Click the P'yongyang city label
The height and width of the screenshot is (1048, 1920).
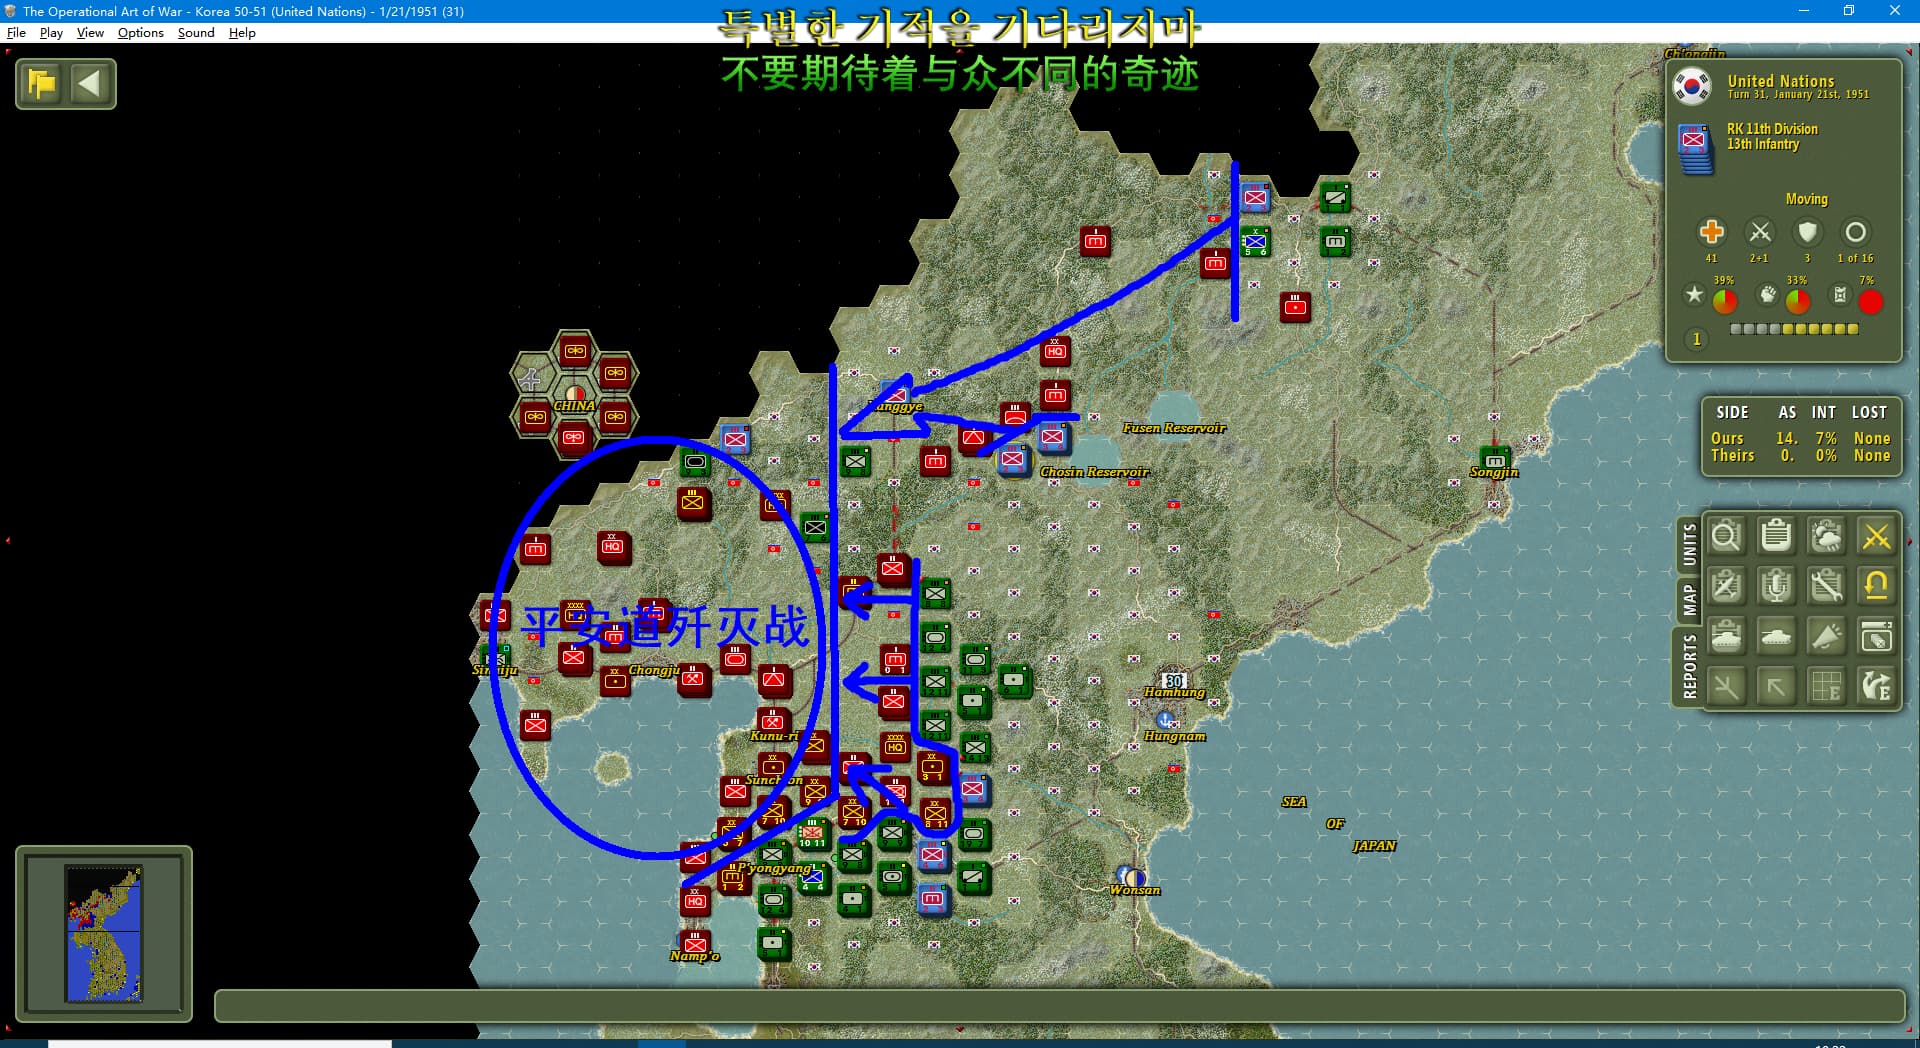point(774,868)
